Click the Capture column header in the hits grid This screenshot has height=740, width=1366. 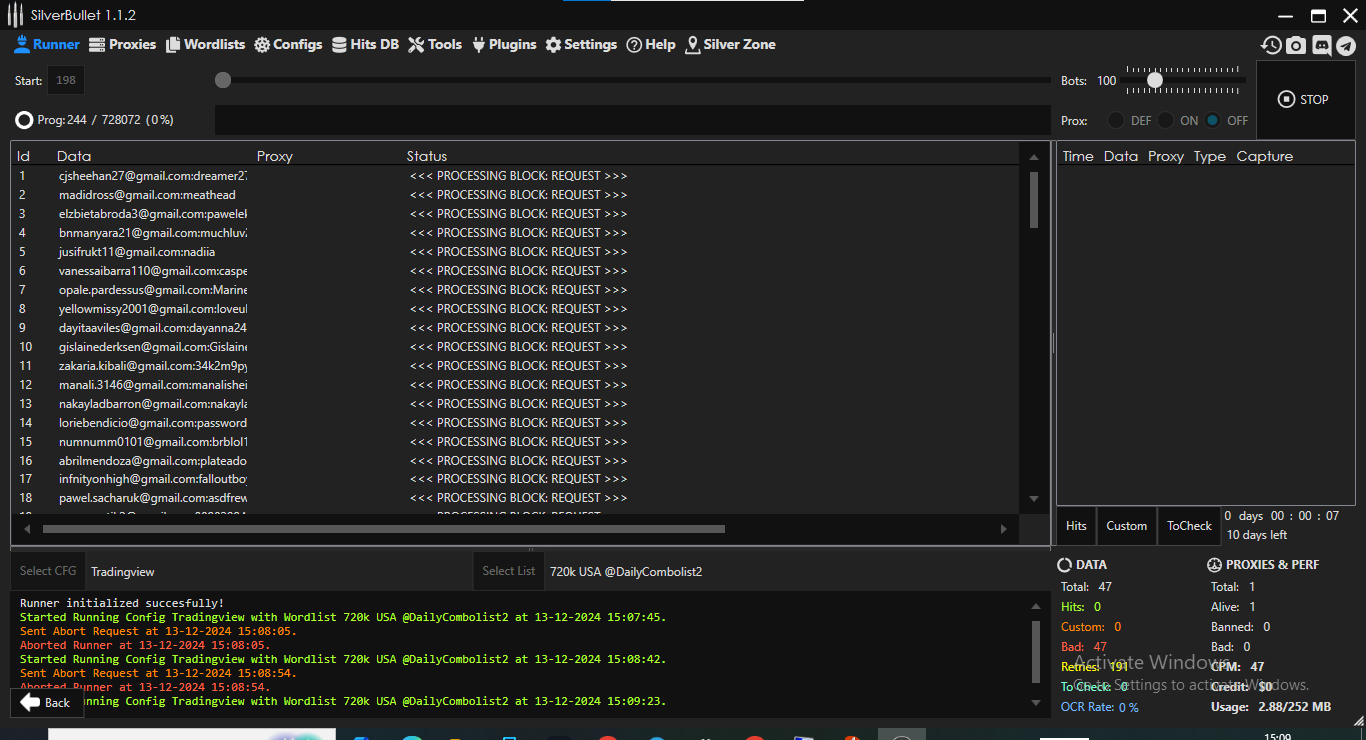tap(1265, 156)
